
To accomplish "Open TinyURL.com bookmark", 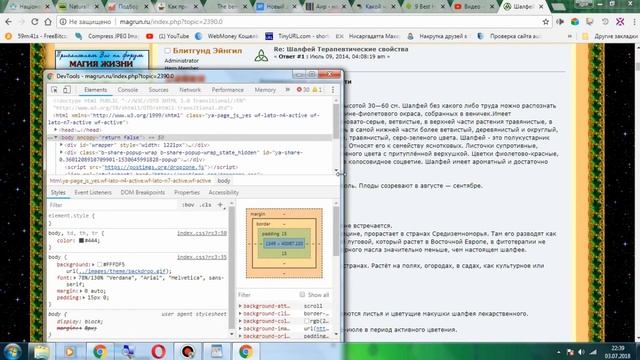I will click(x=298, y=36).
